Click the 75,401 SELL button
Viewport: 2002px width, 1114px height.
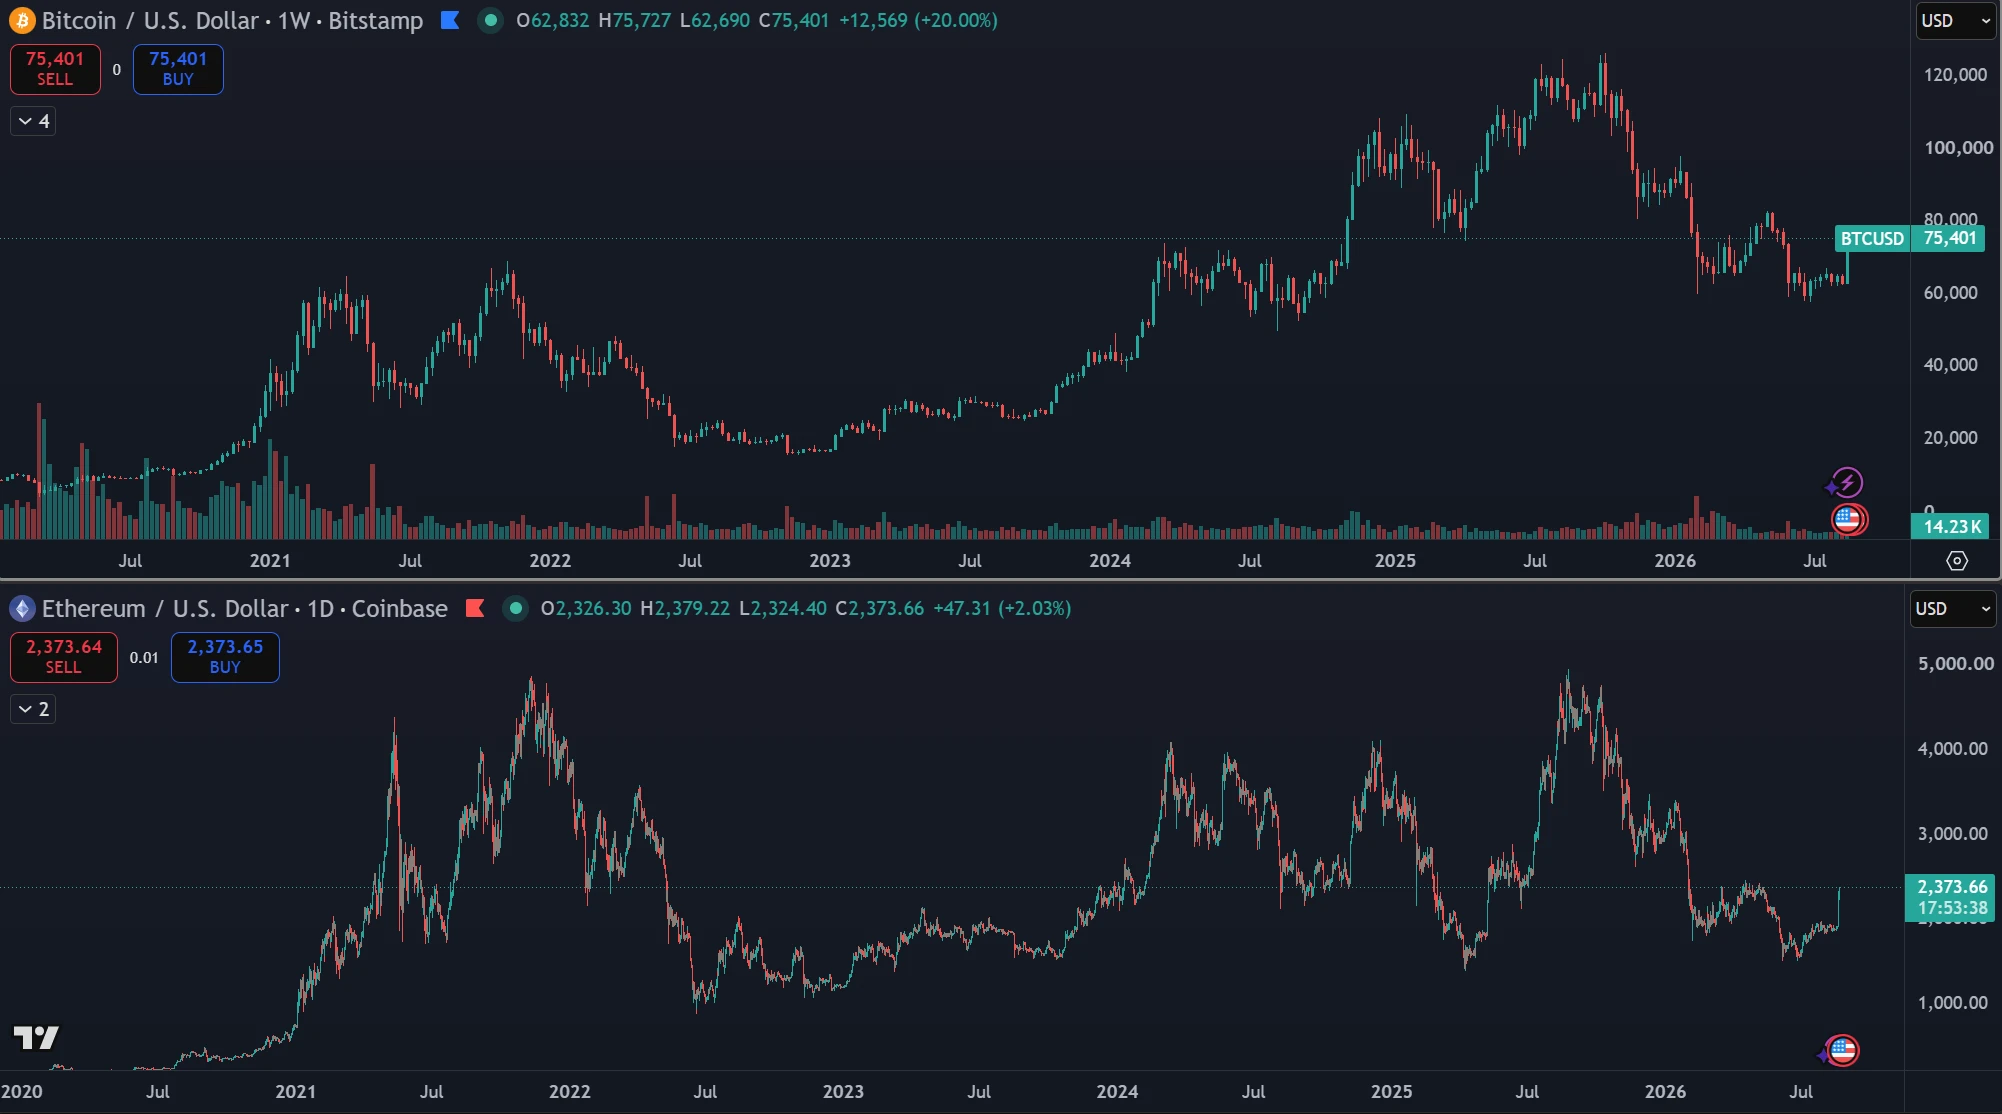(x=55, y=69)
